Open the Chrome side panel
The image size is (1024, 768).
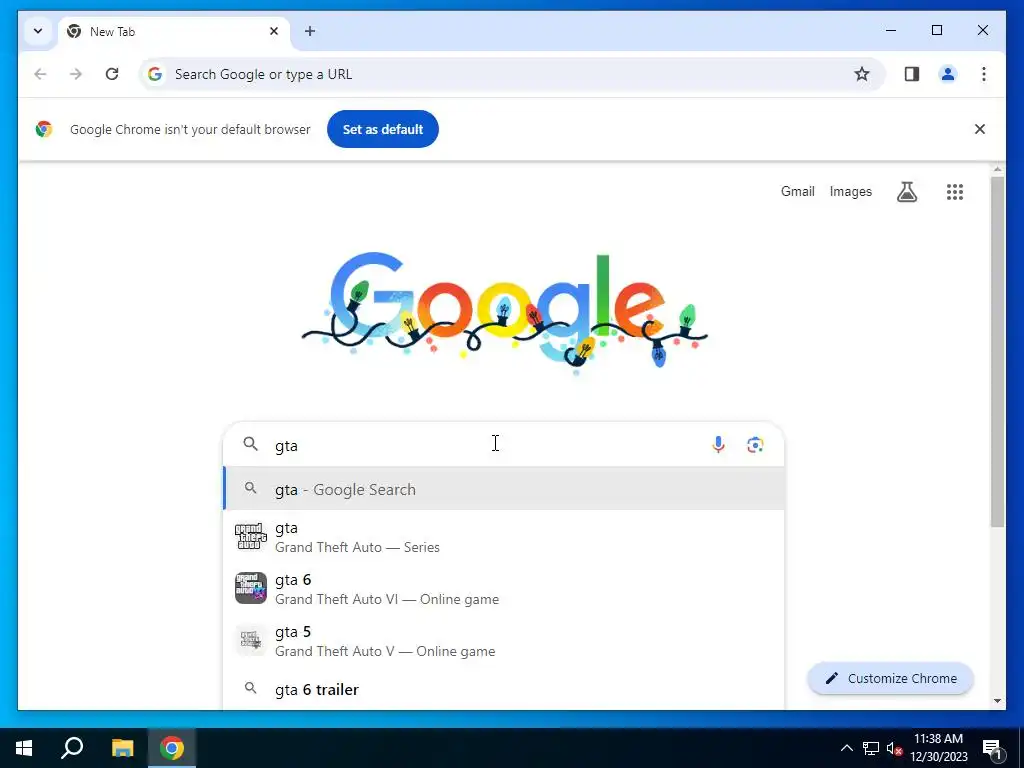click(912, 74)
